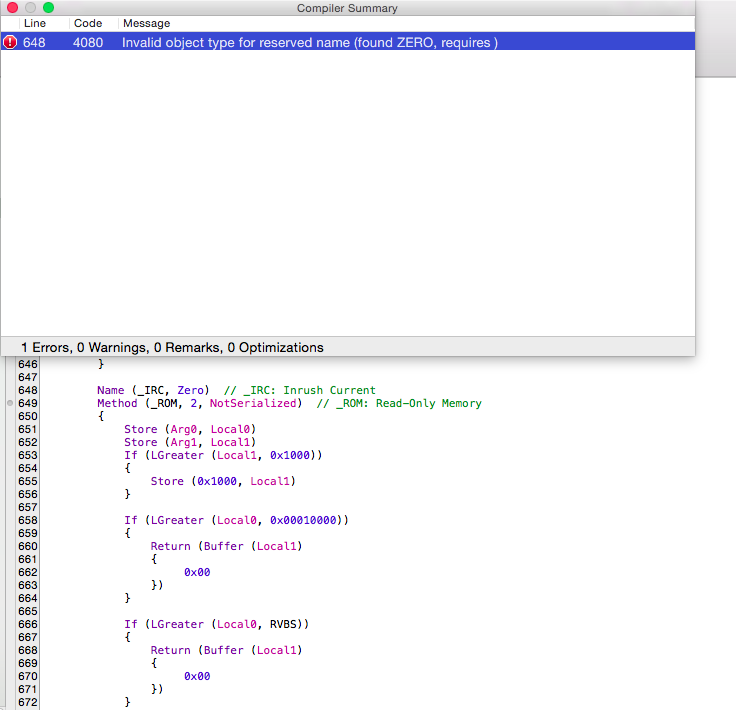Click If (LGreater (Local0, RVBS)) line
The height and width of the screenshot is (710, 736).
(x=216, y=624)
